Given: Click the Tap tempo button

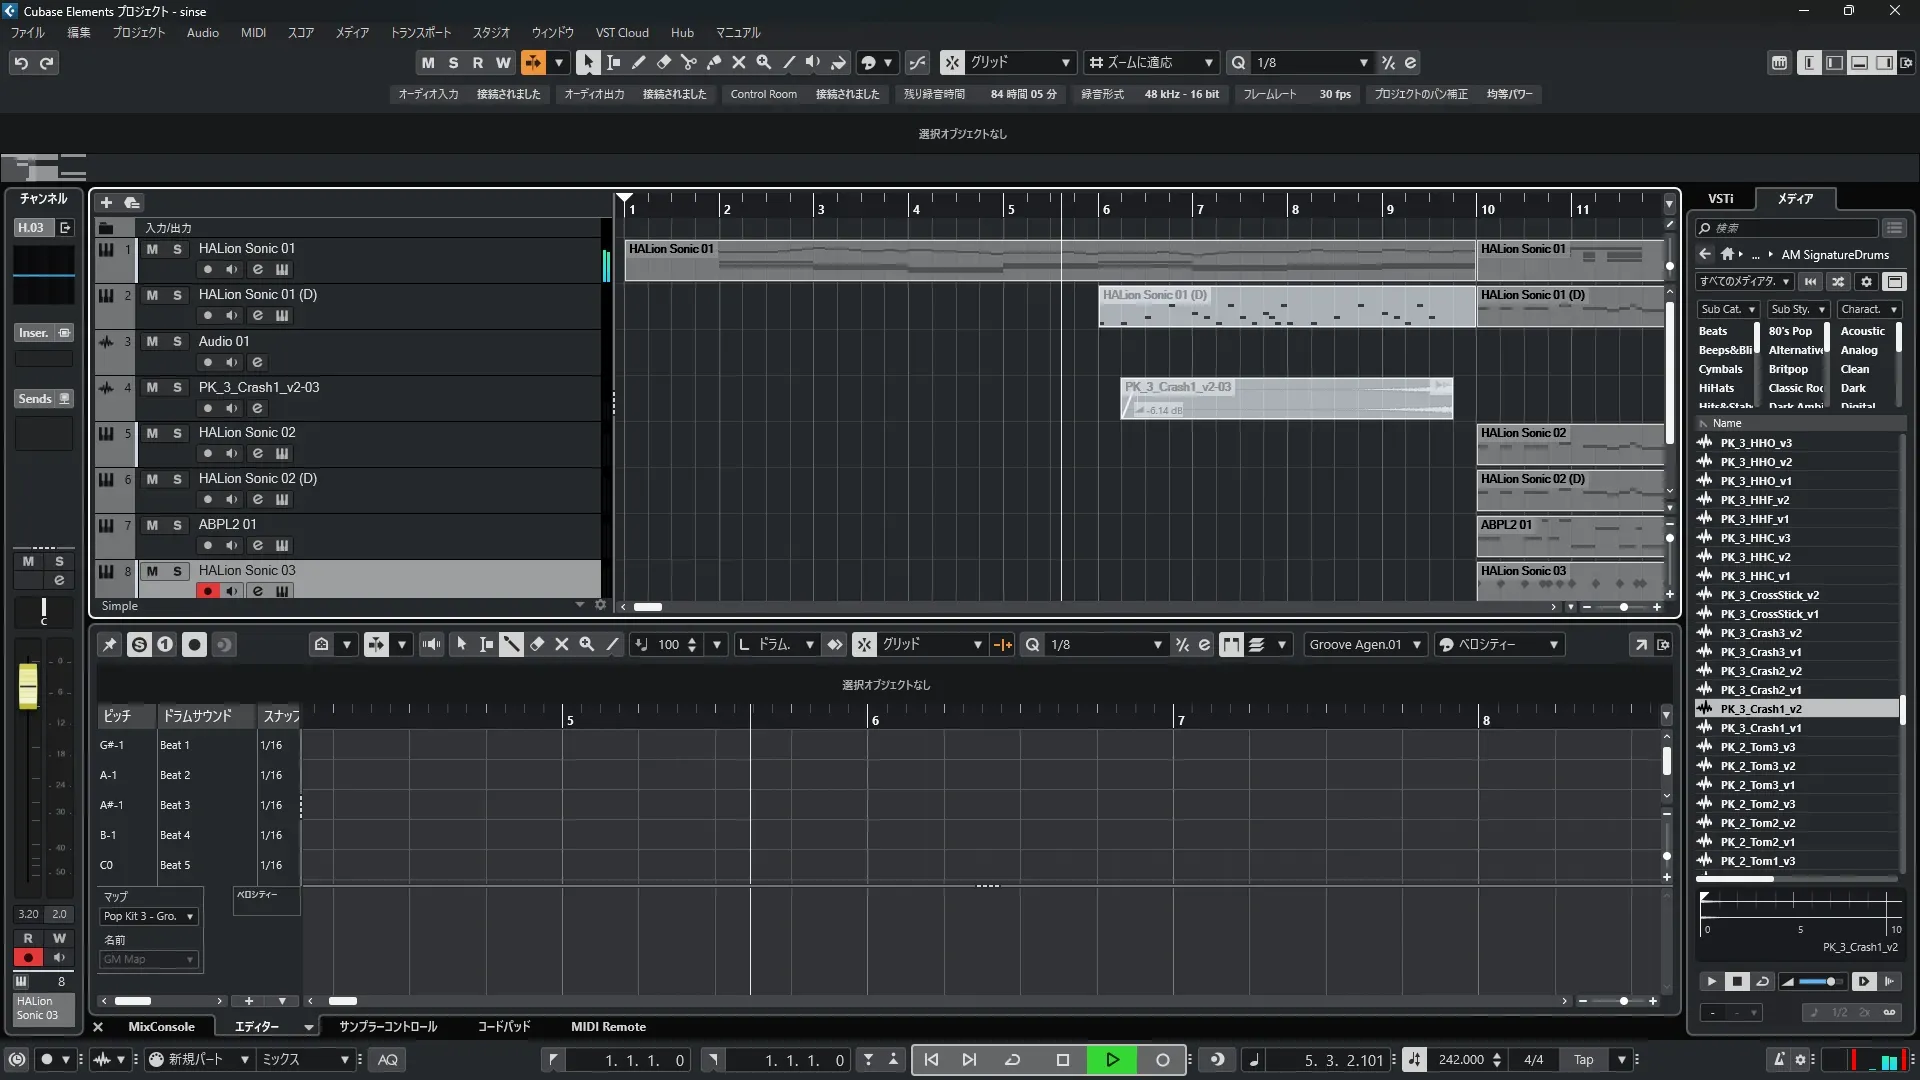Looking at the screenshot, I should pyautogui.click(x=1583, y=1060).
